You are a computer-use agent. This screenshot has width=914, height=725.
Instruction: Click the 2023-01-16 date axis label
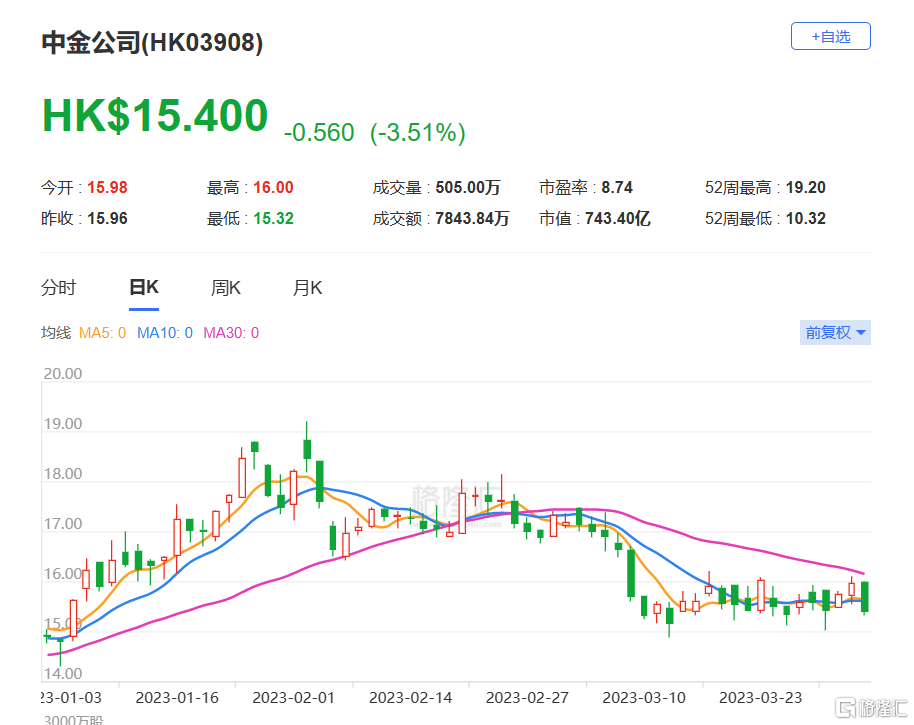coord(177,698)
